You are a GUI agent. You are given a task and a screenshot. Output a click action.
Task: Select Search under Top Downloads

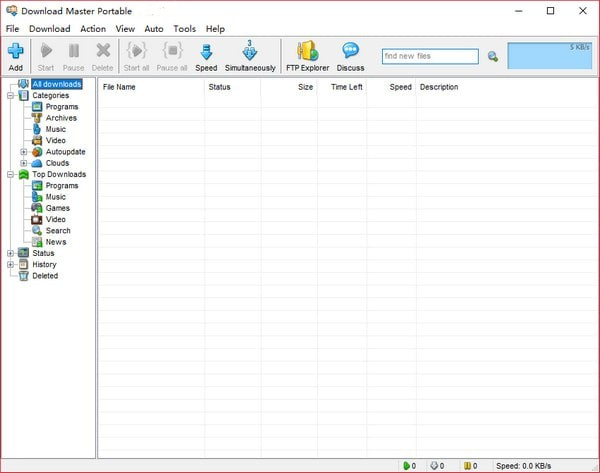(58, 231)
